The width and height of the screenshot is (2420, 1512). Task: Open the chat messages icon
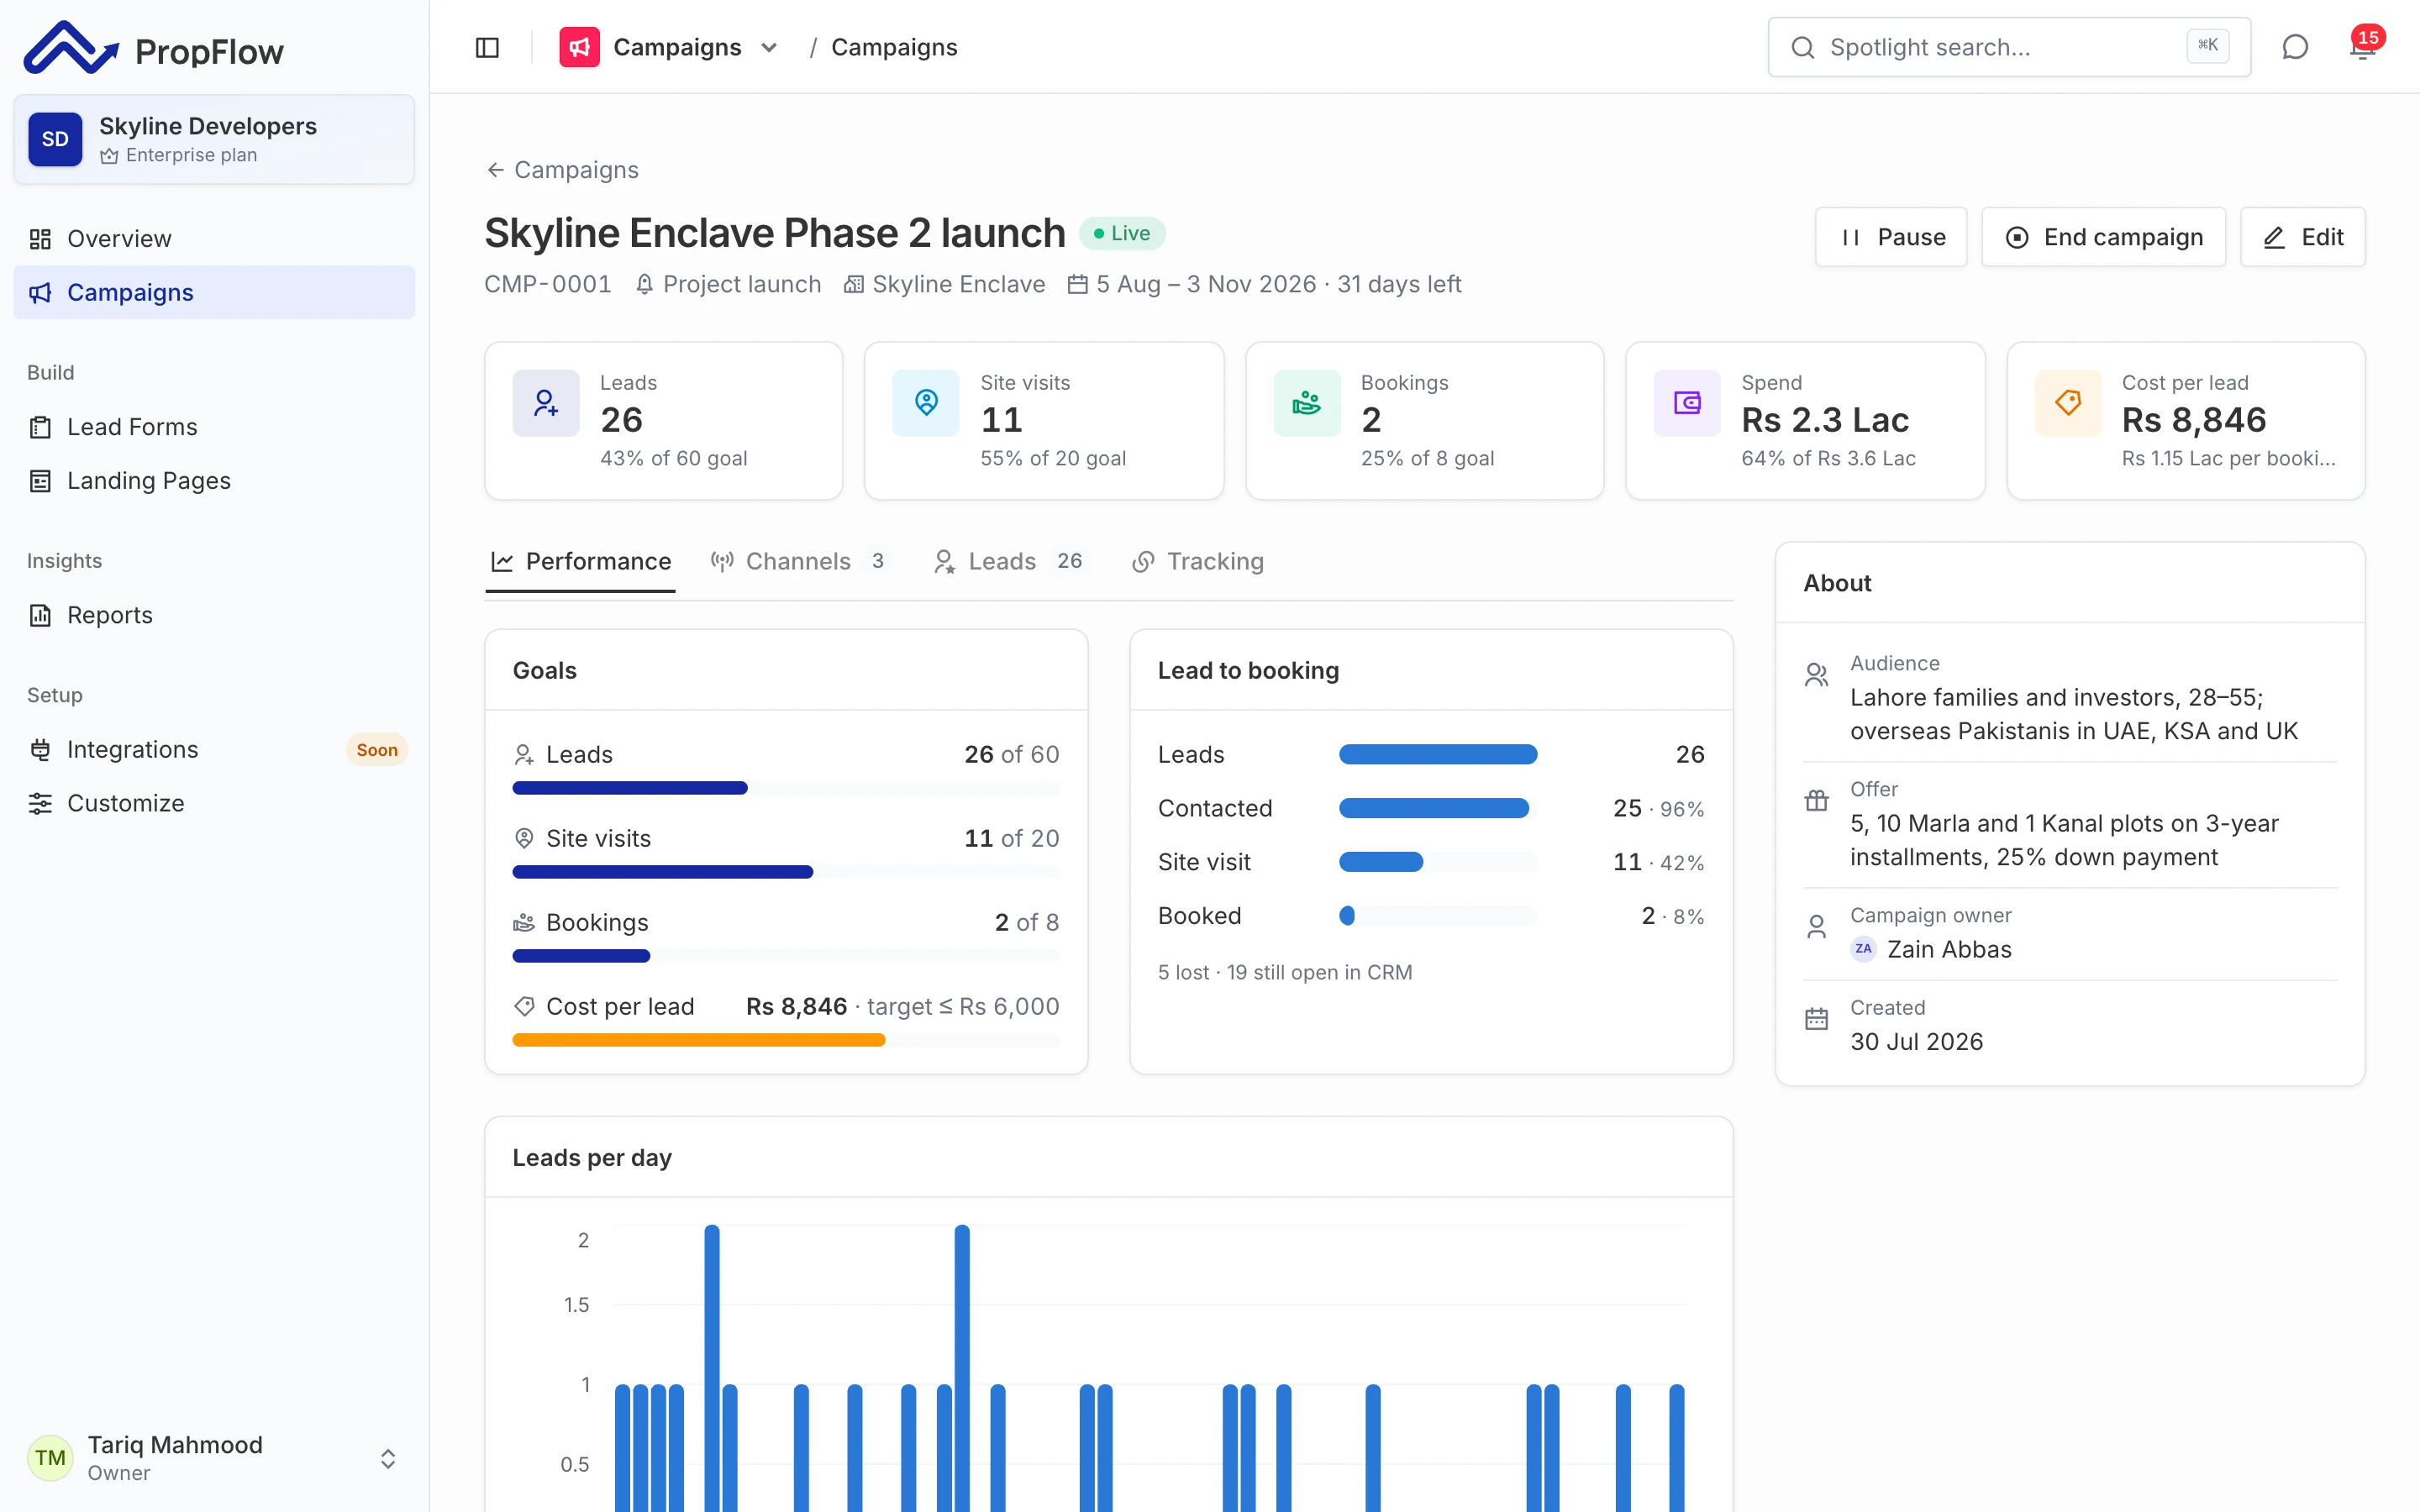pyautogui.click(x=2295, y=47)
